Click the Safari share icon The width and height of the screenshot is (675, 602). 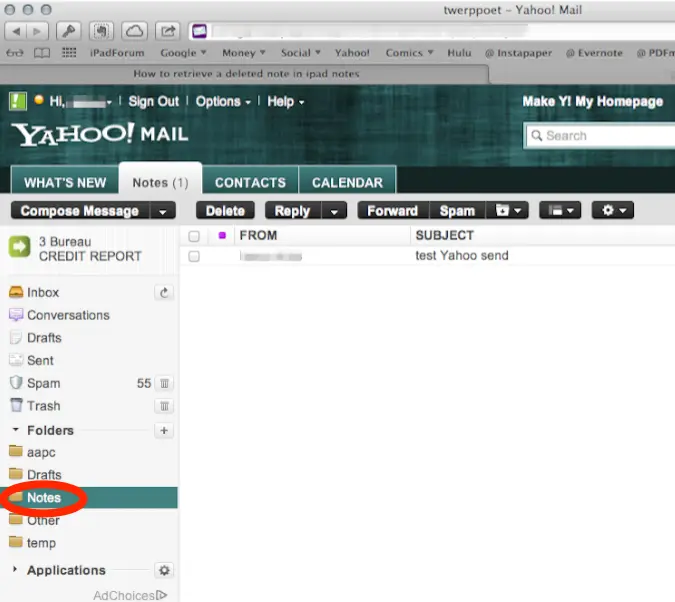[x=167, y=32]
